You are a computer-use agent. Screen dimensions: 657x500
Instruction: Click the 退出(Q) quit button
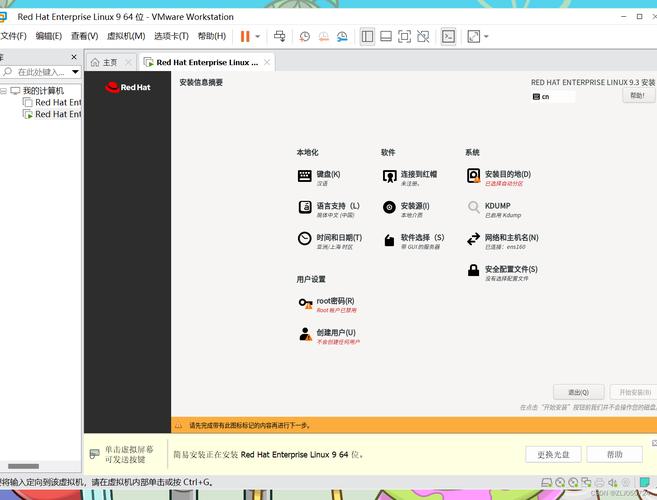tap(579, 392)
